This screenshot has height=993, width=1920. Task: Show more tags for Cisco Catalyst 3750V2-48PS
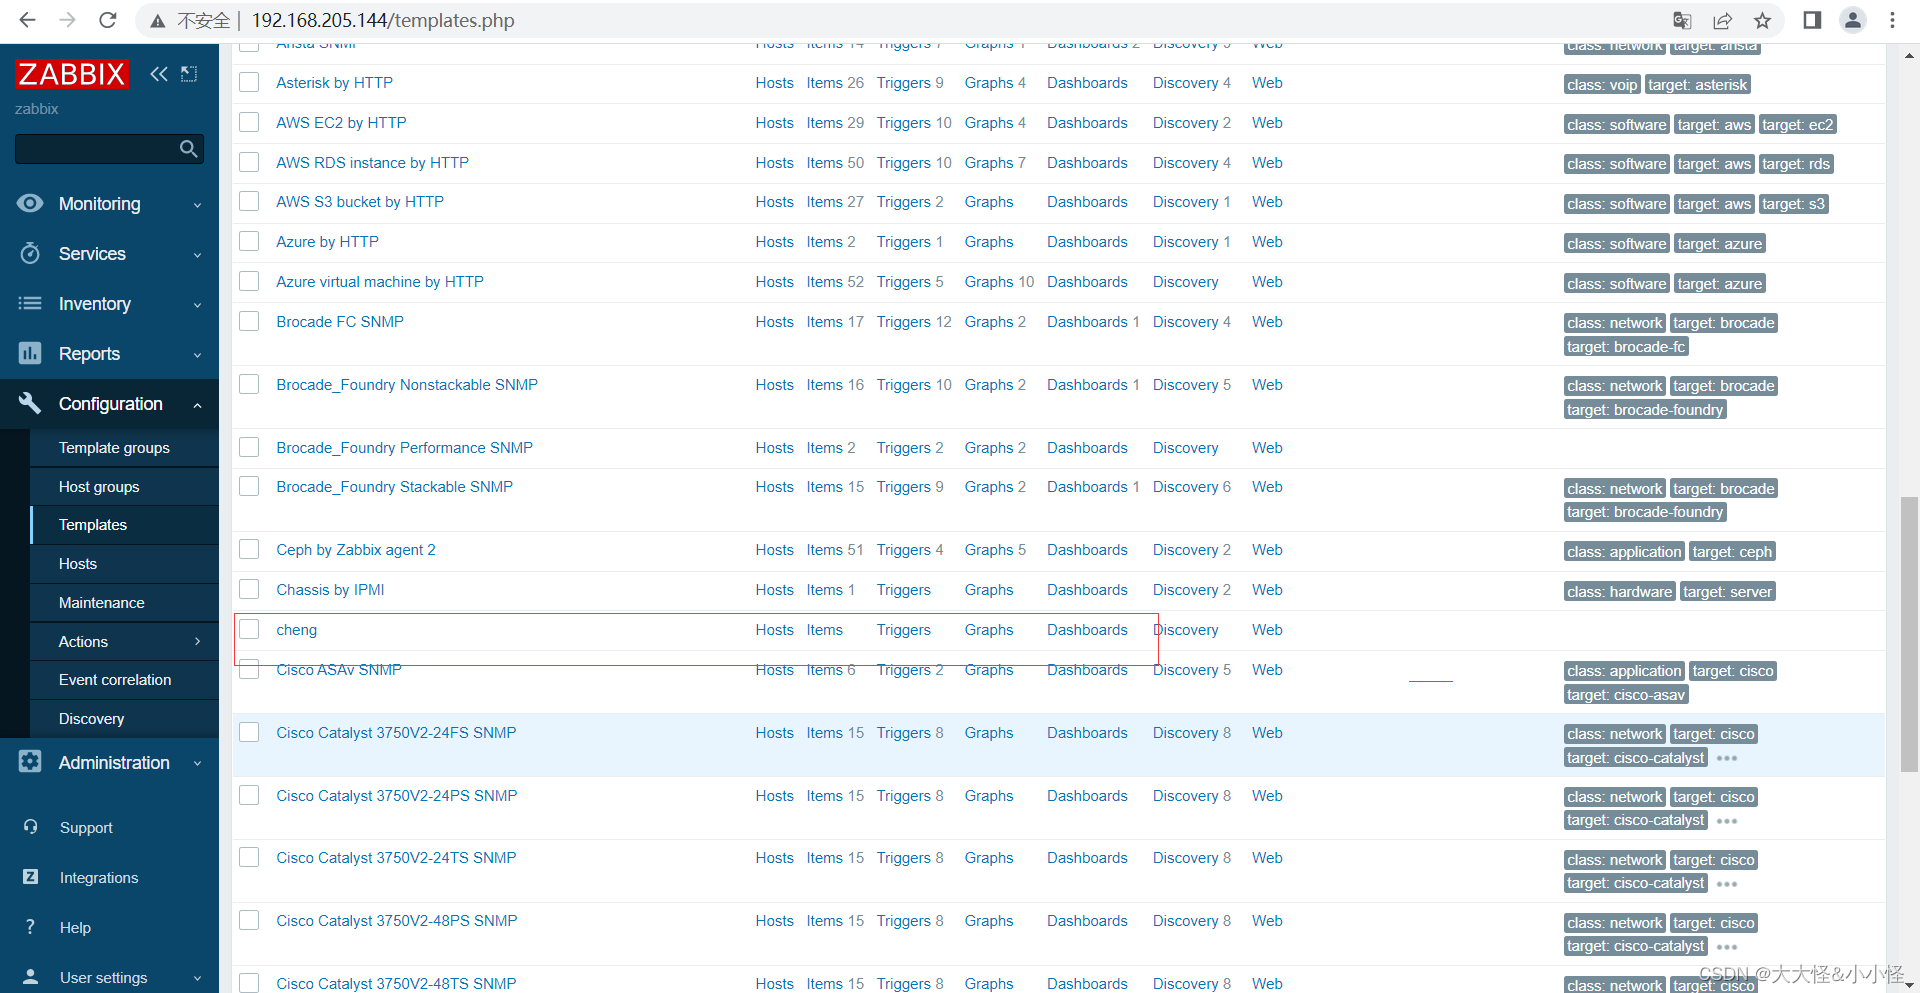pos(1727,946)
